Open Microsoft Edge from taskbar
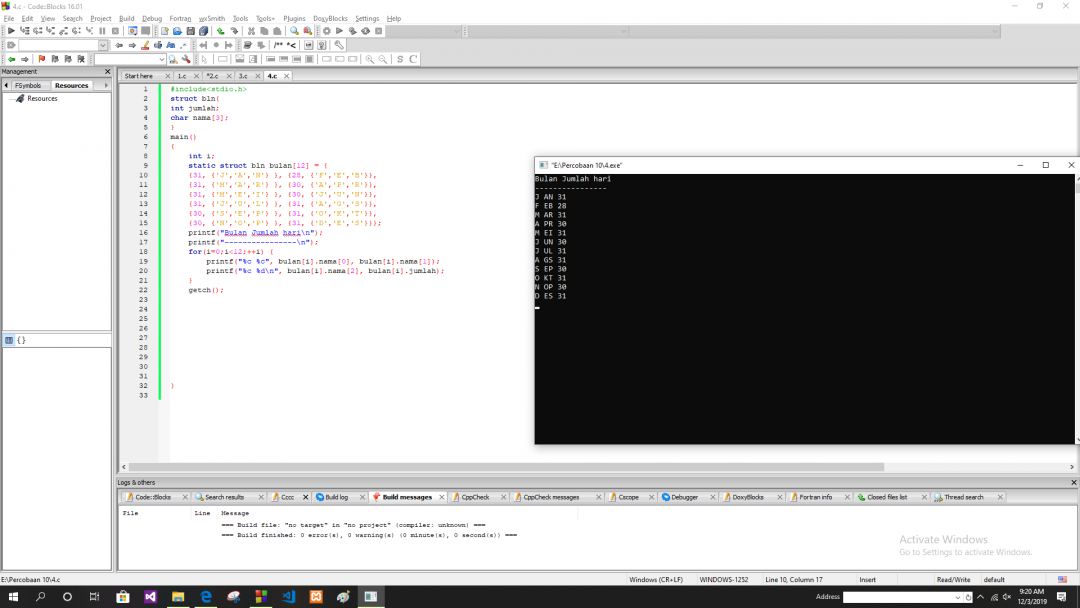The width and height of the screenshot is (1080, 608). point(206,597)
